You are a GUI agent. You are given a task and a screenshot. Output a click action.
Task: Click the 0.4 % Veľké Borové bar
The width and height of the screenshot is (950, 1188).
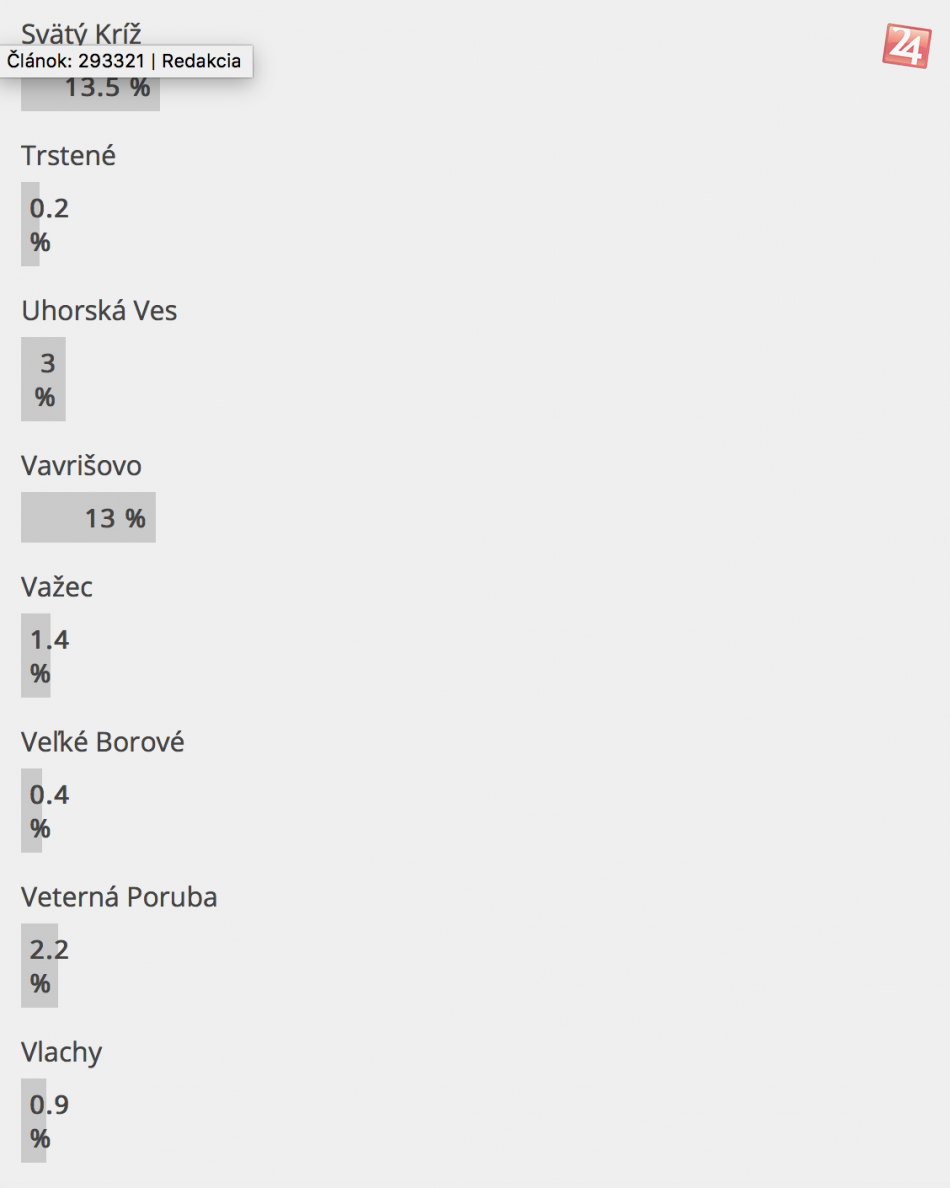tap(31, 810)
